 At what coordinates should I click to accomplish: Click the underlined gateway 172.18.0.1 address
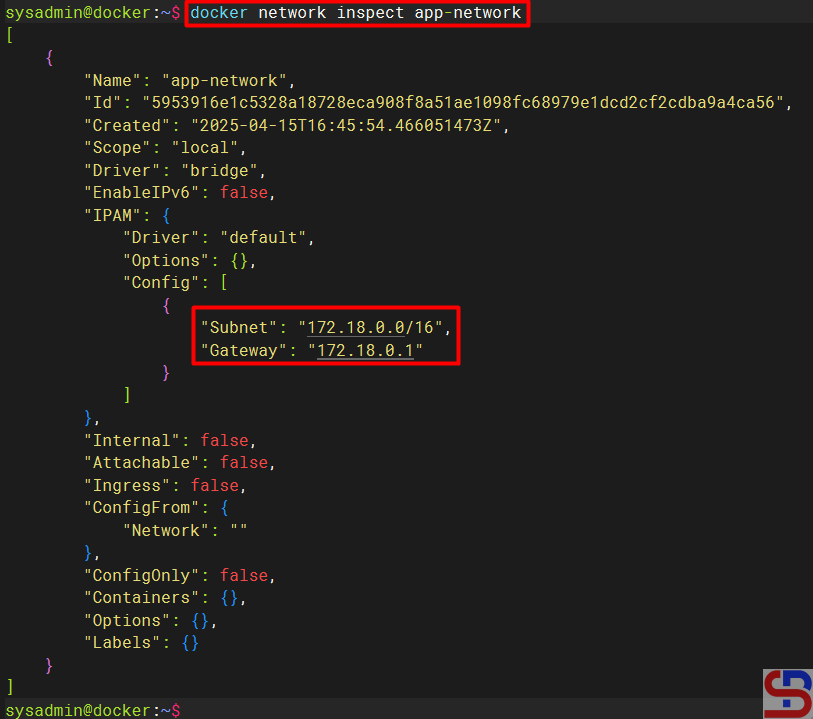click(364, 350)
